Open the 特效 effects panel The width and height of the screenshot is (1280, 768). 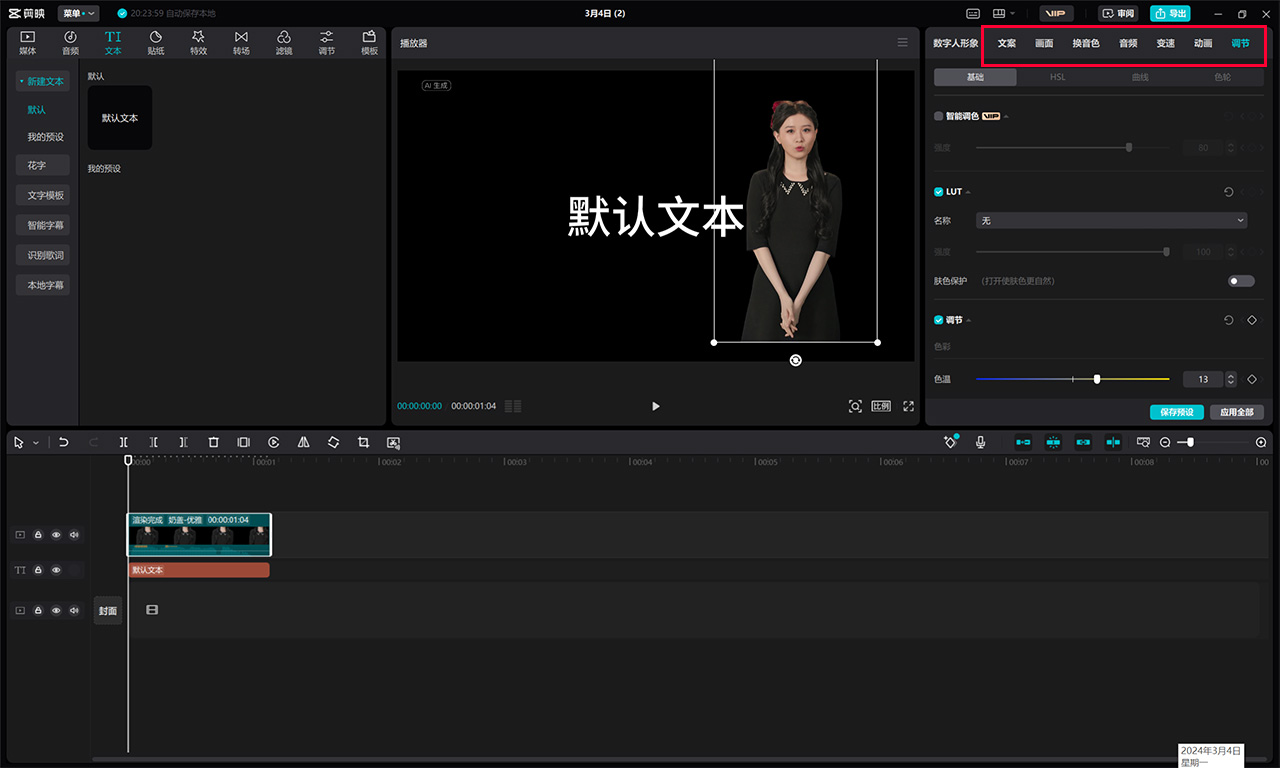[x=198, y=42]
